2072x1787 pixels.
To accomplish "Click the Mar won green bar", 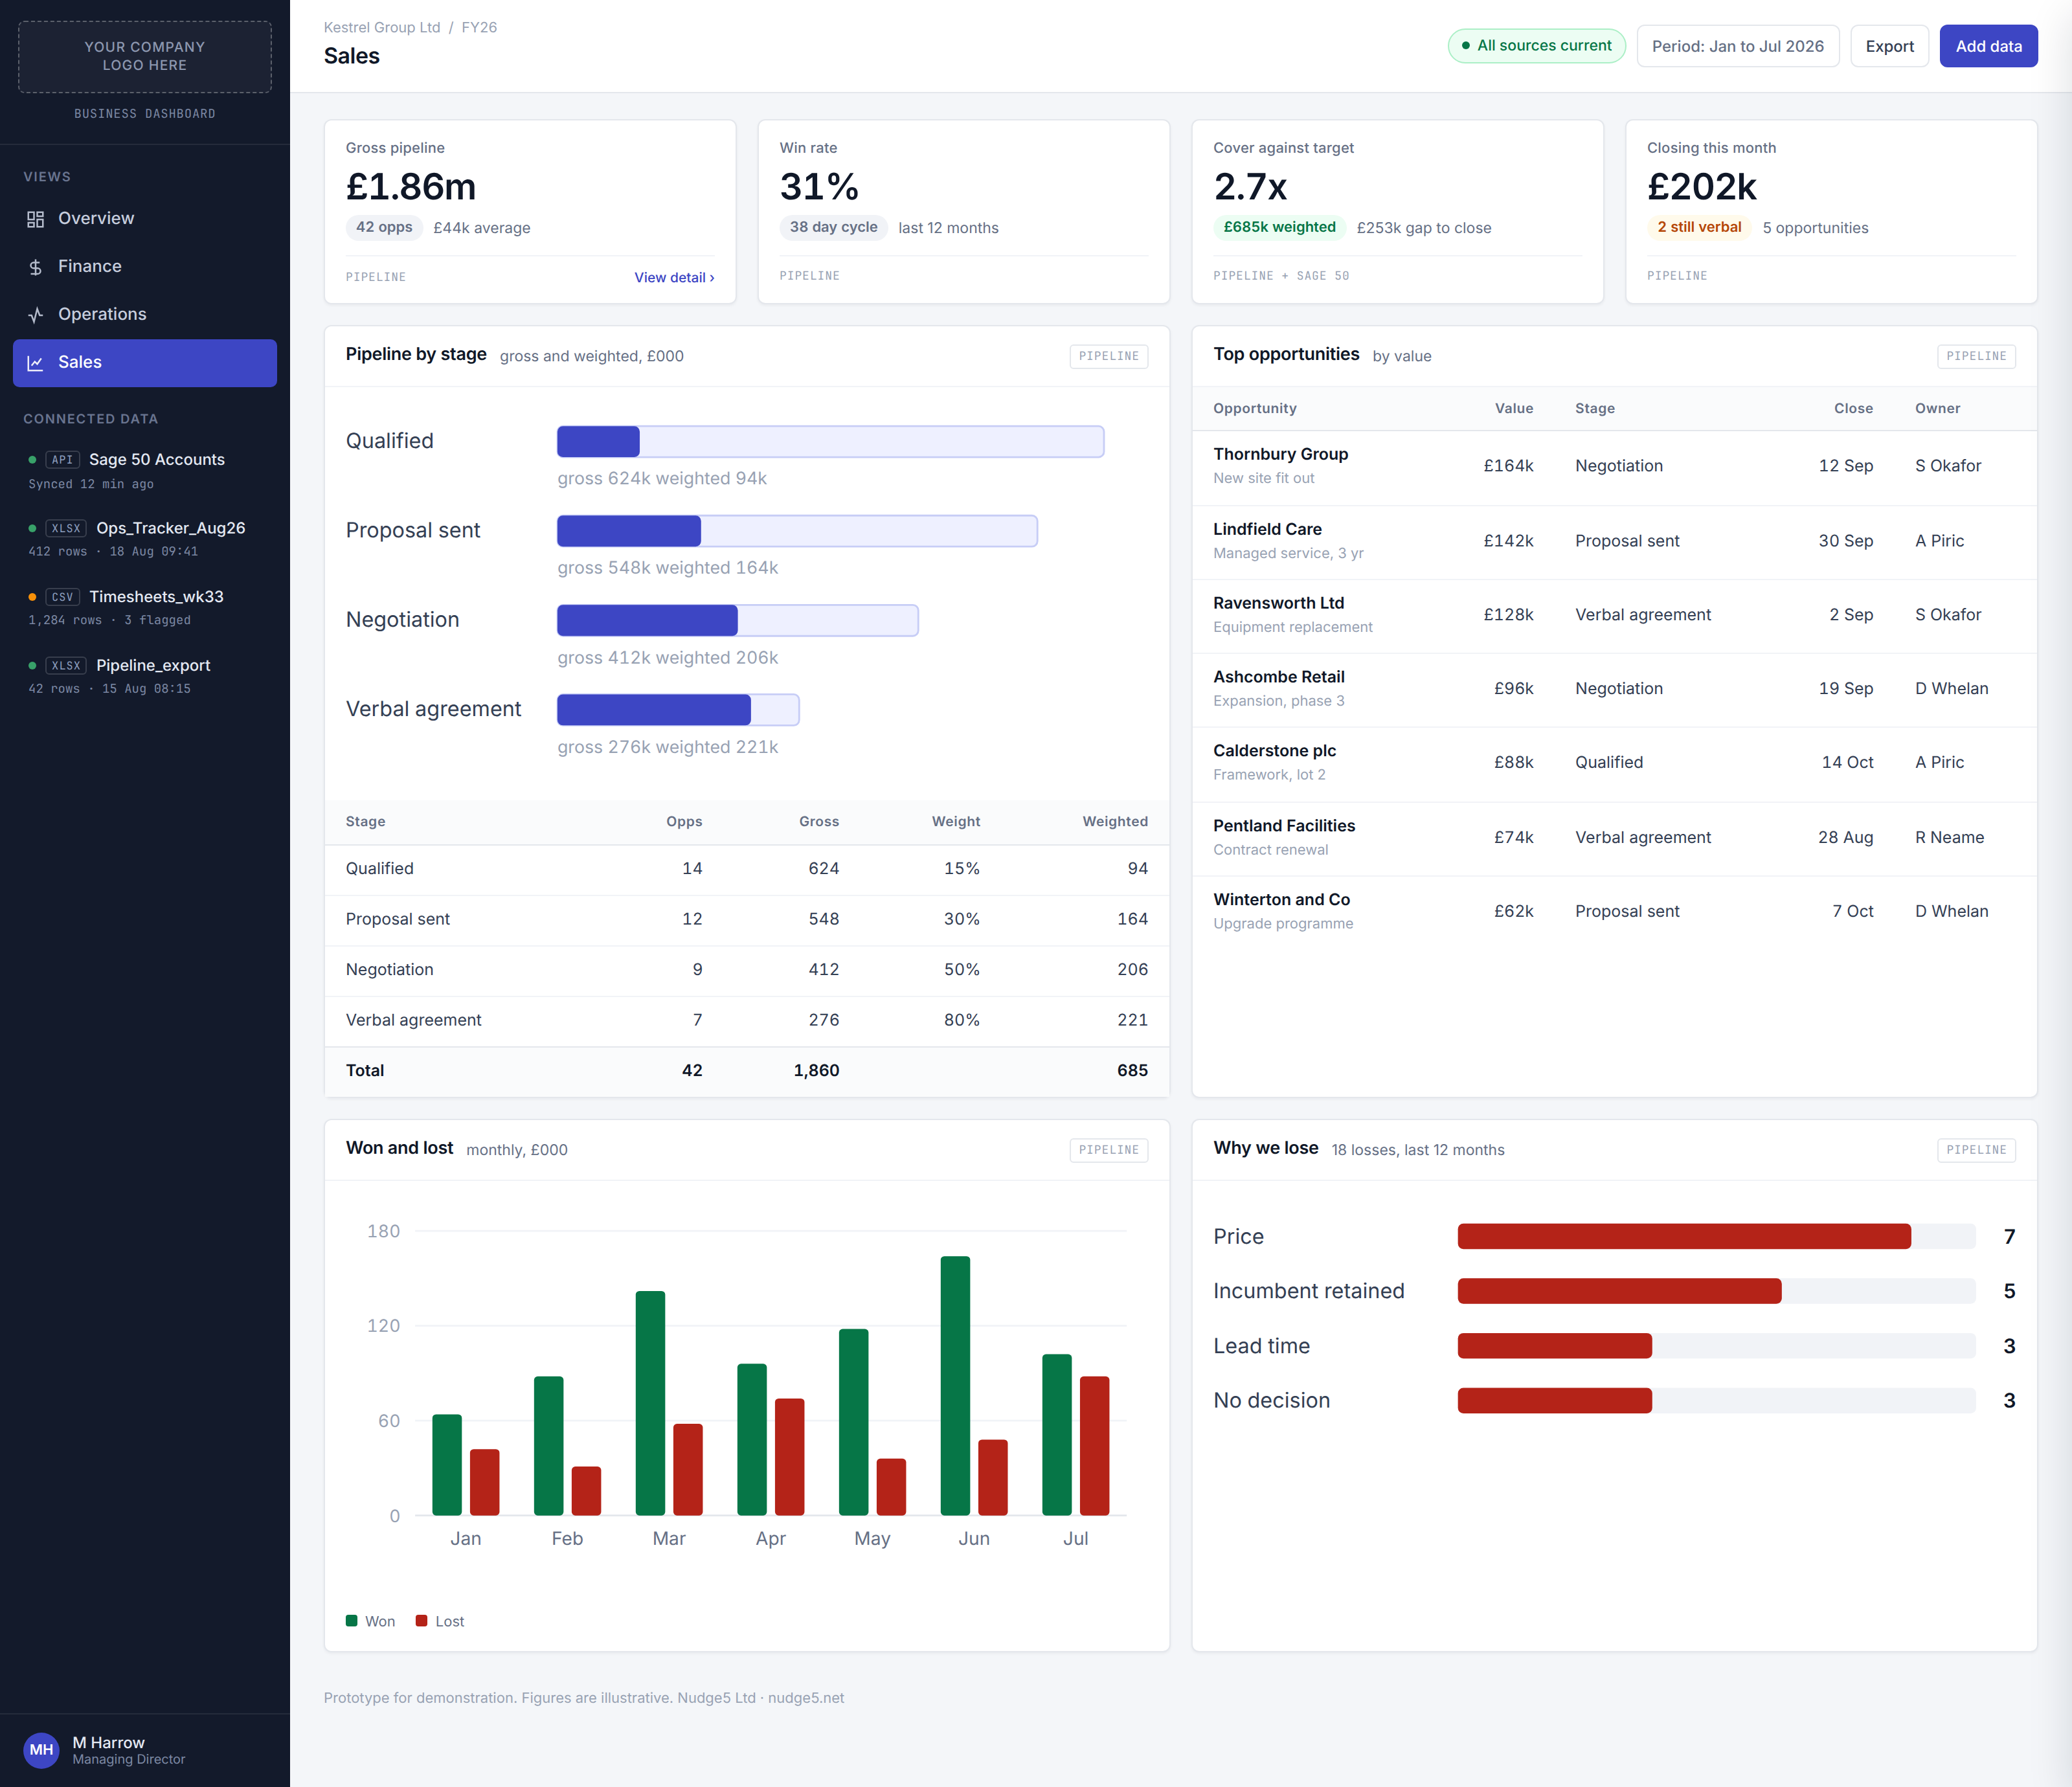I will click(x=650, y=1404).
